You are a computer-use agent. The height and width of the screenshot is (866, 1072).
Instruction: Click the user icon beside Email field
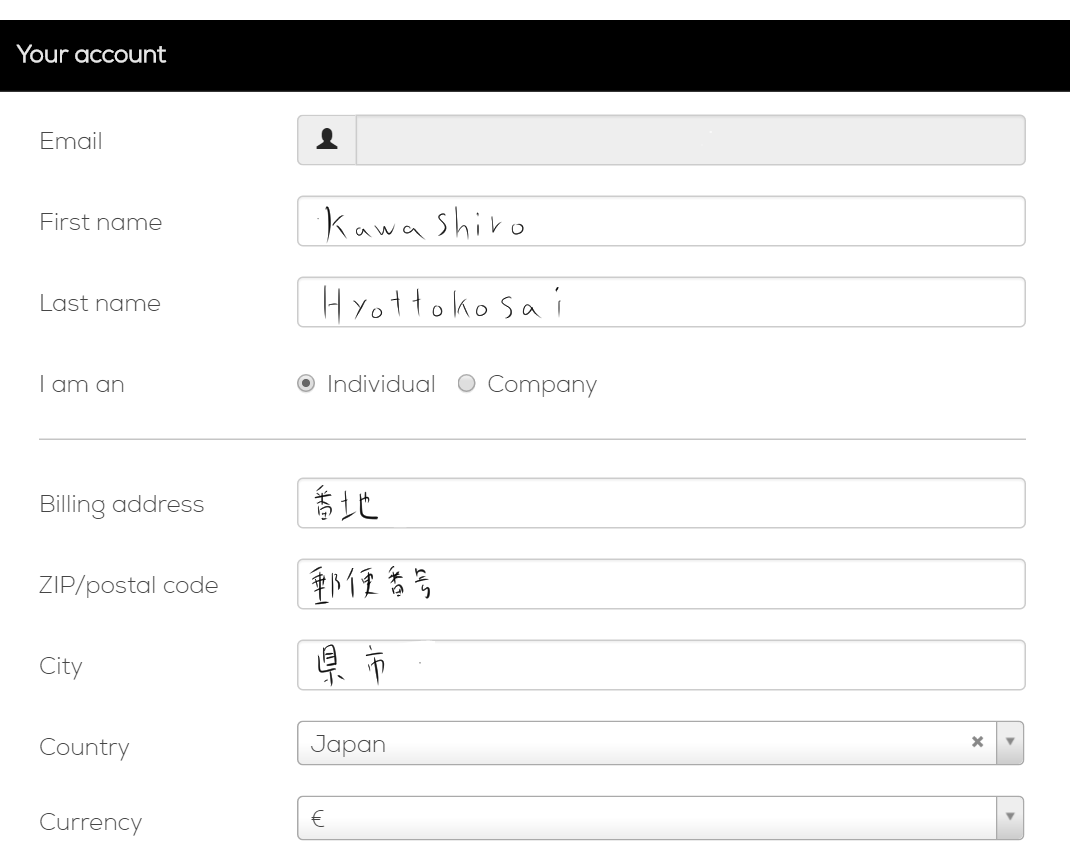327,140
